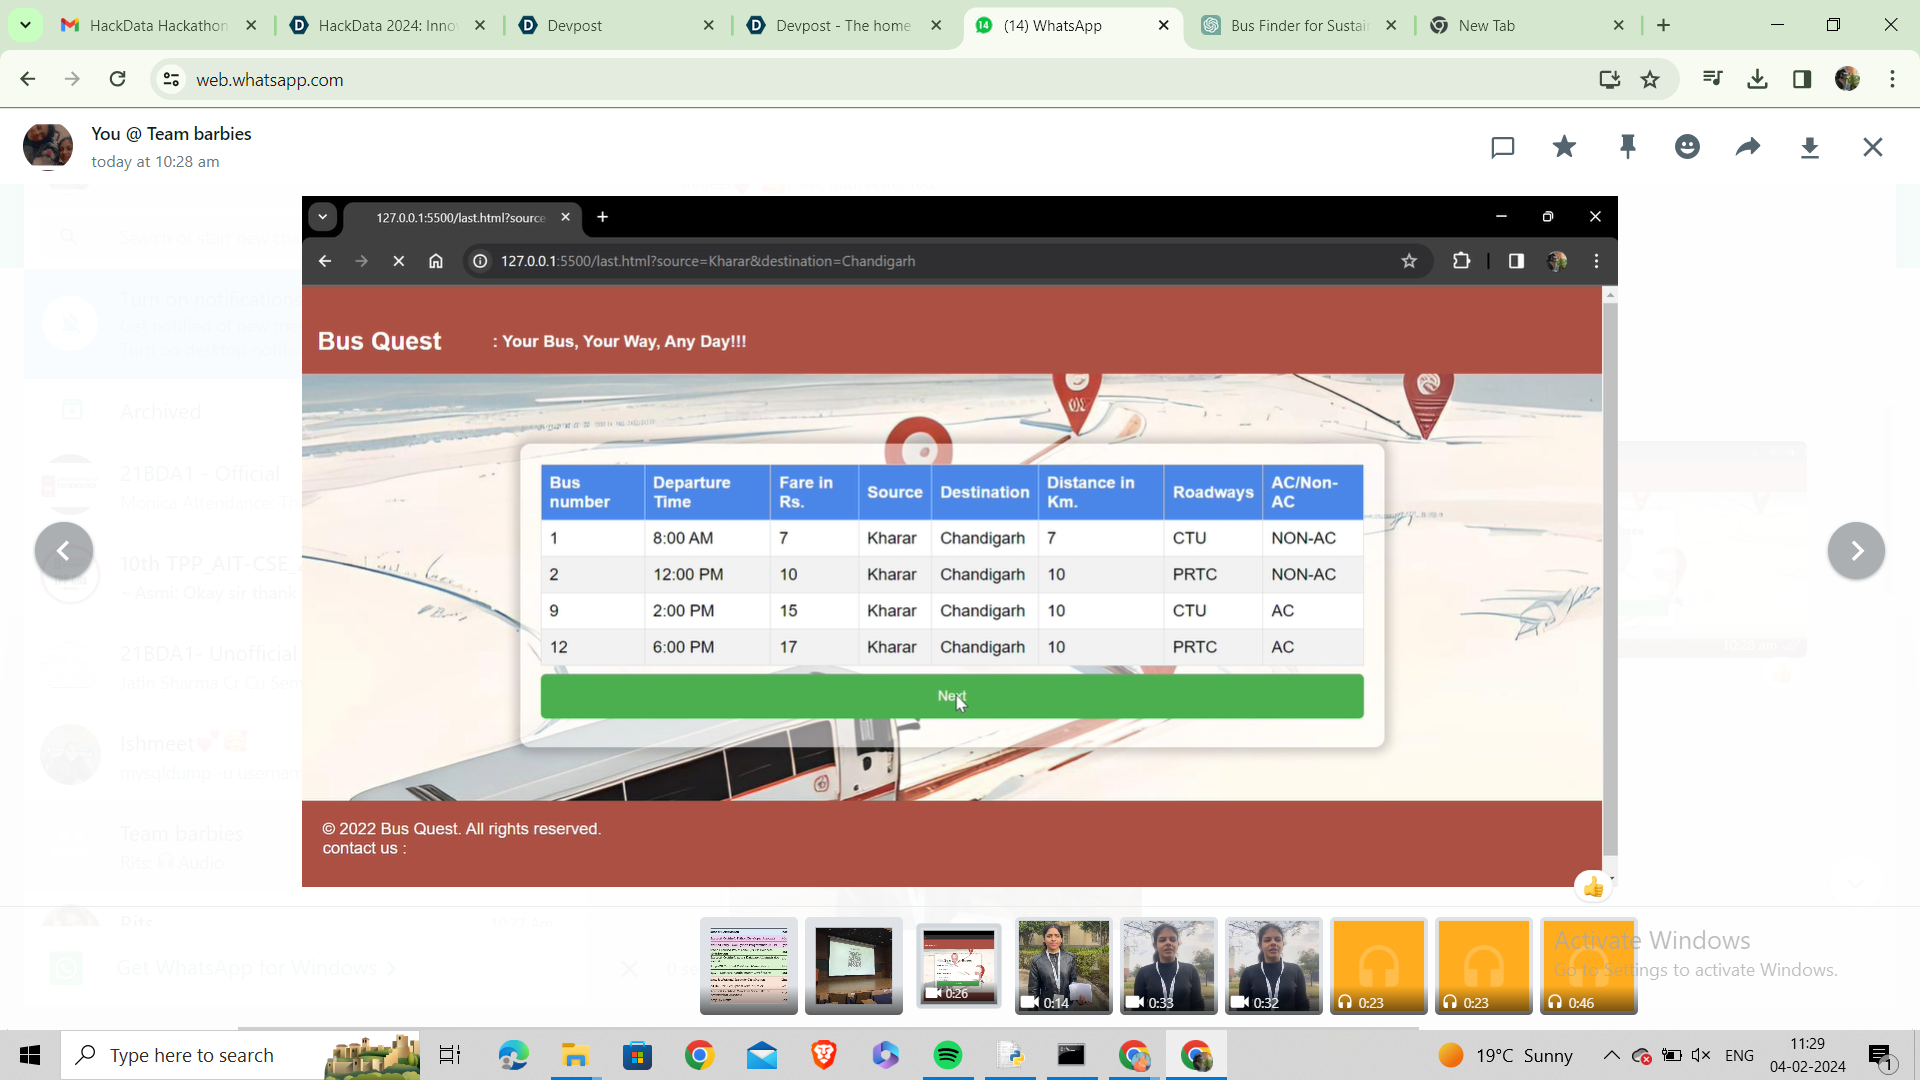Show hidden system tray icons
This screenshot has width=1920, height=1080.
(1611, 1055)
